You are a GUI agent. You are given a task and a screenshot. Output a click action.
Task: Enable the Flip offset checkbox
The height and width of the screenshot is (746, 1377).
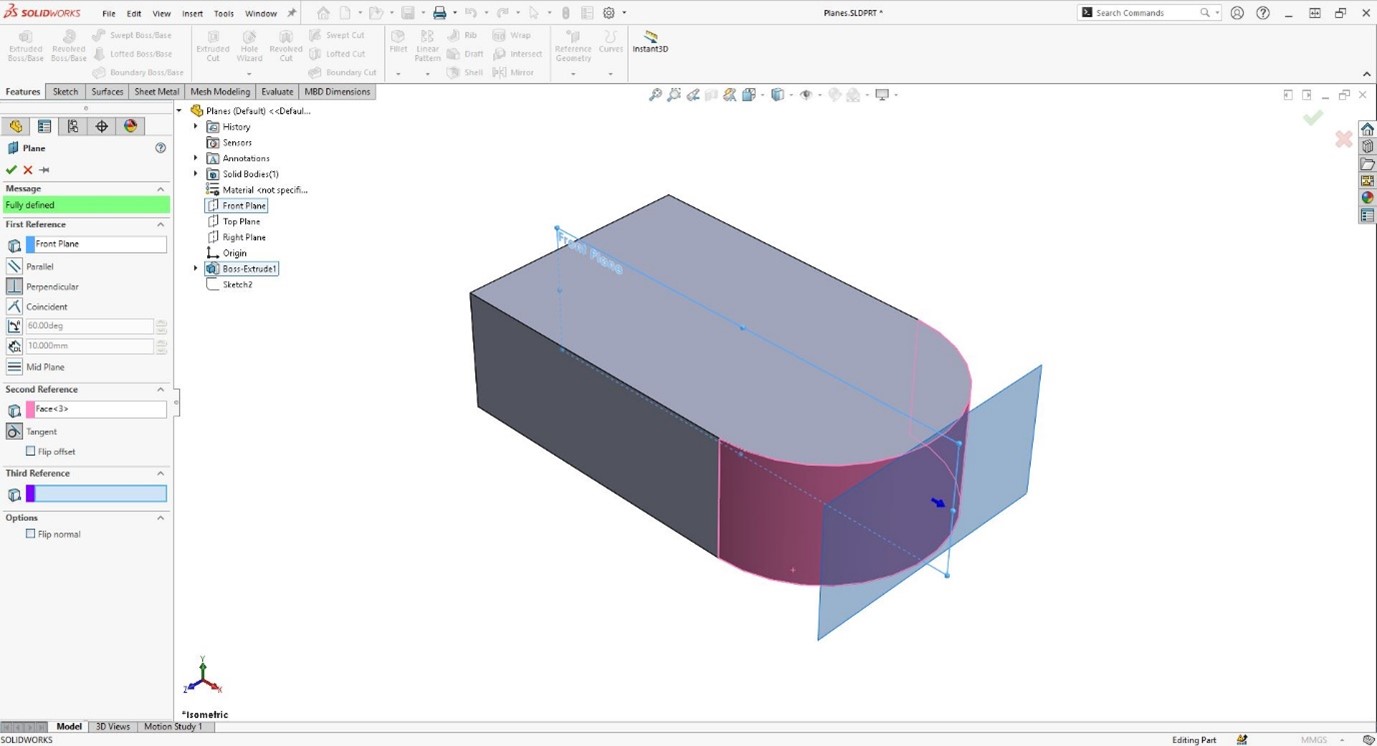tap(31, 452)
